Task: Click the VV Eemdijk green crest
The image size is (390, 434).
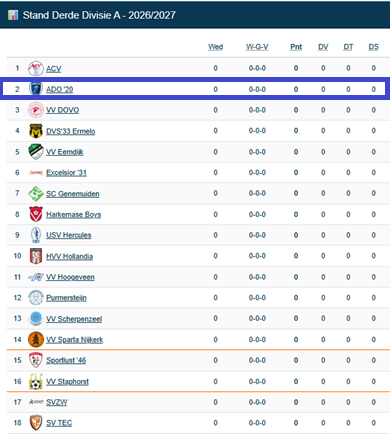Action: [x=36, y=152]
